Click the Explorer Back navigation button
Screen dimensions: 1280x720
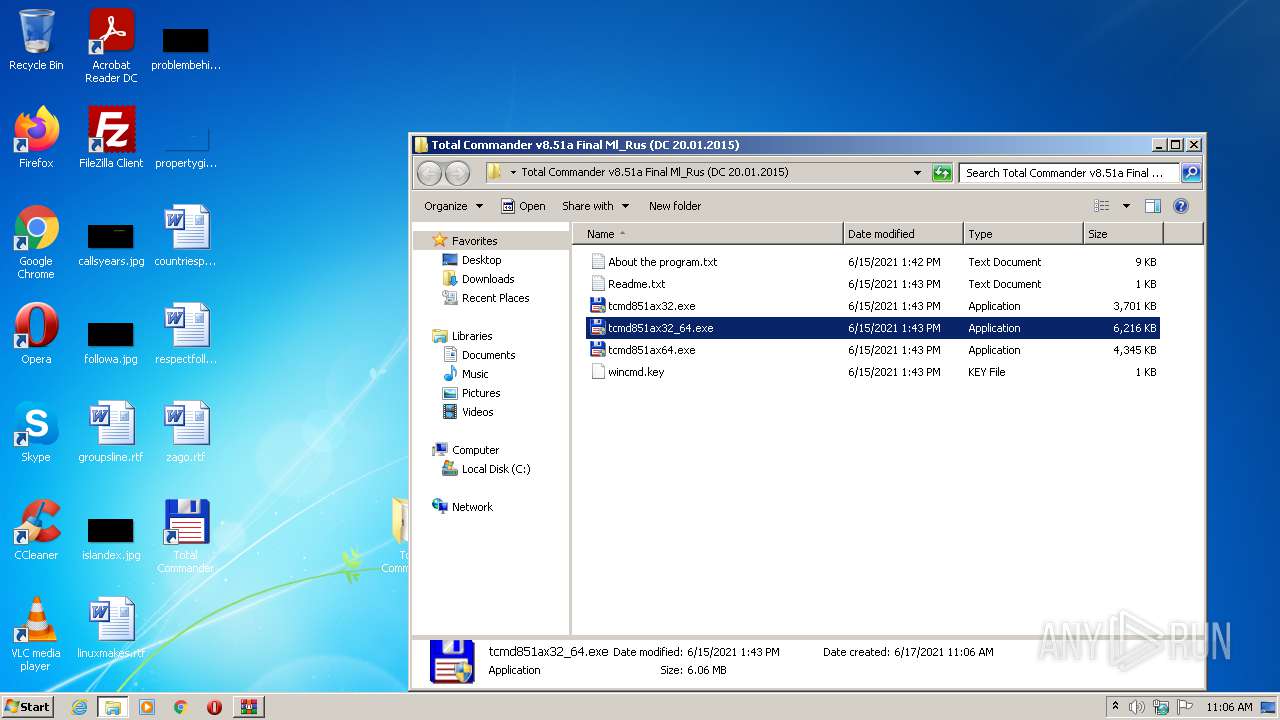[x=430, y=173]
